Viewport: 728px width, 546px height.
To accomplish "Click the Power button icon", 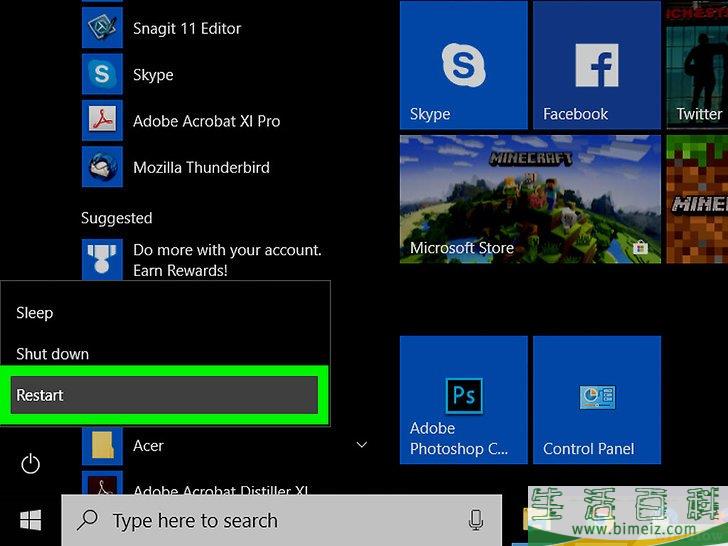I will tap(30, 464).
